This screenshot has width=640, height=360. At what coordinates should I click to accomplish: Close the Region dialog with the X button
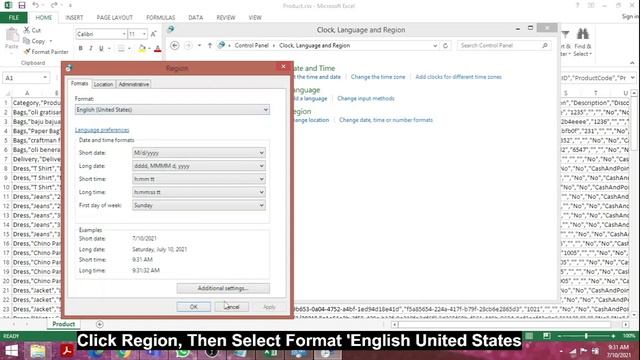283,67
